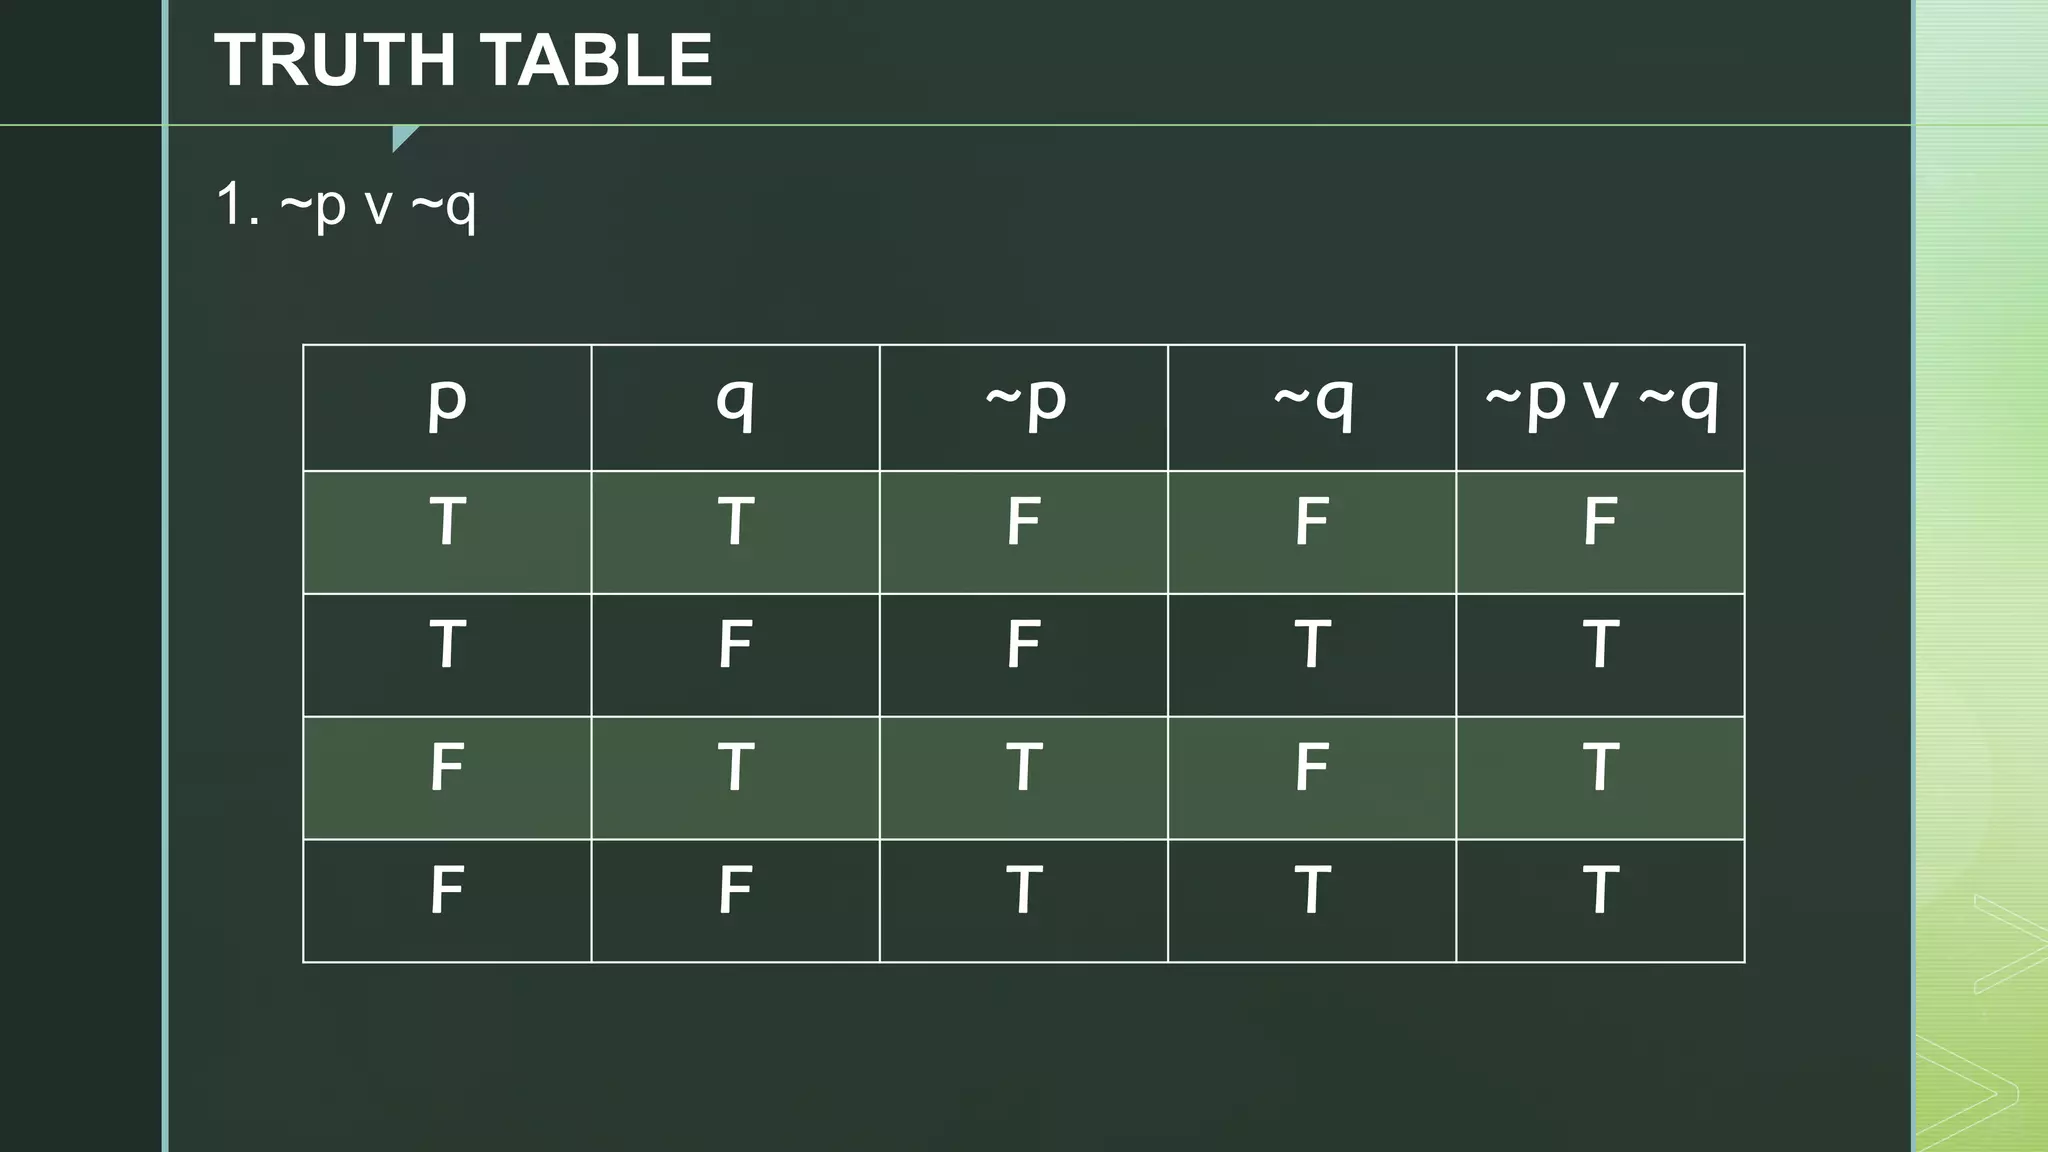Click the upper chevron graphic on green border

(2008, 944)
